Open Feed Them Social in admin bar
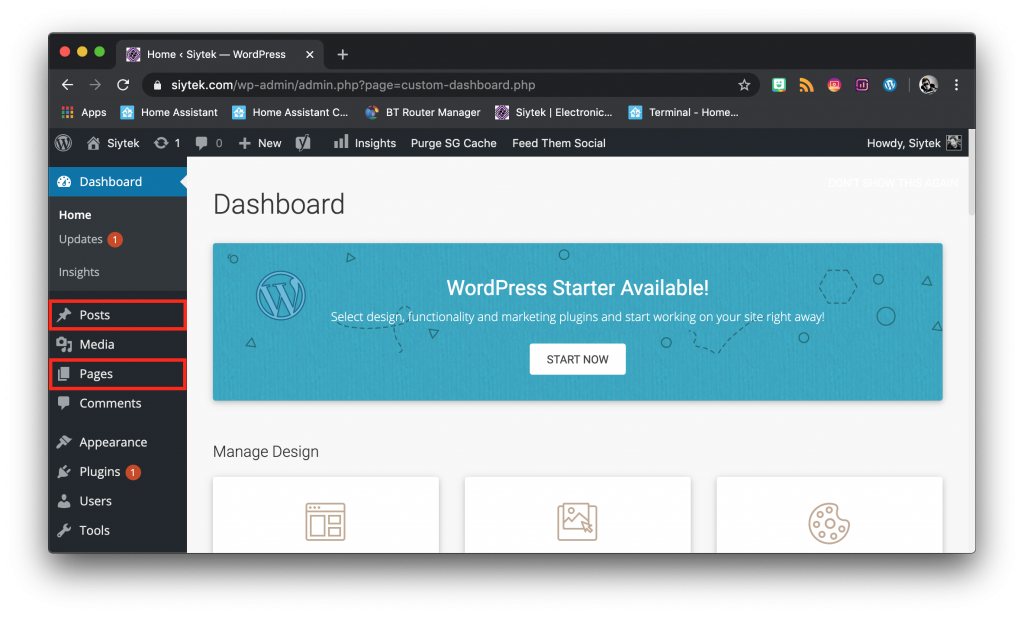 [x=558, y=143]
